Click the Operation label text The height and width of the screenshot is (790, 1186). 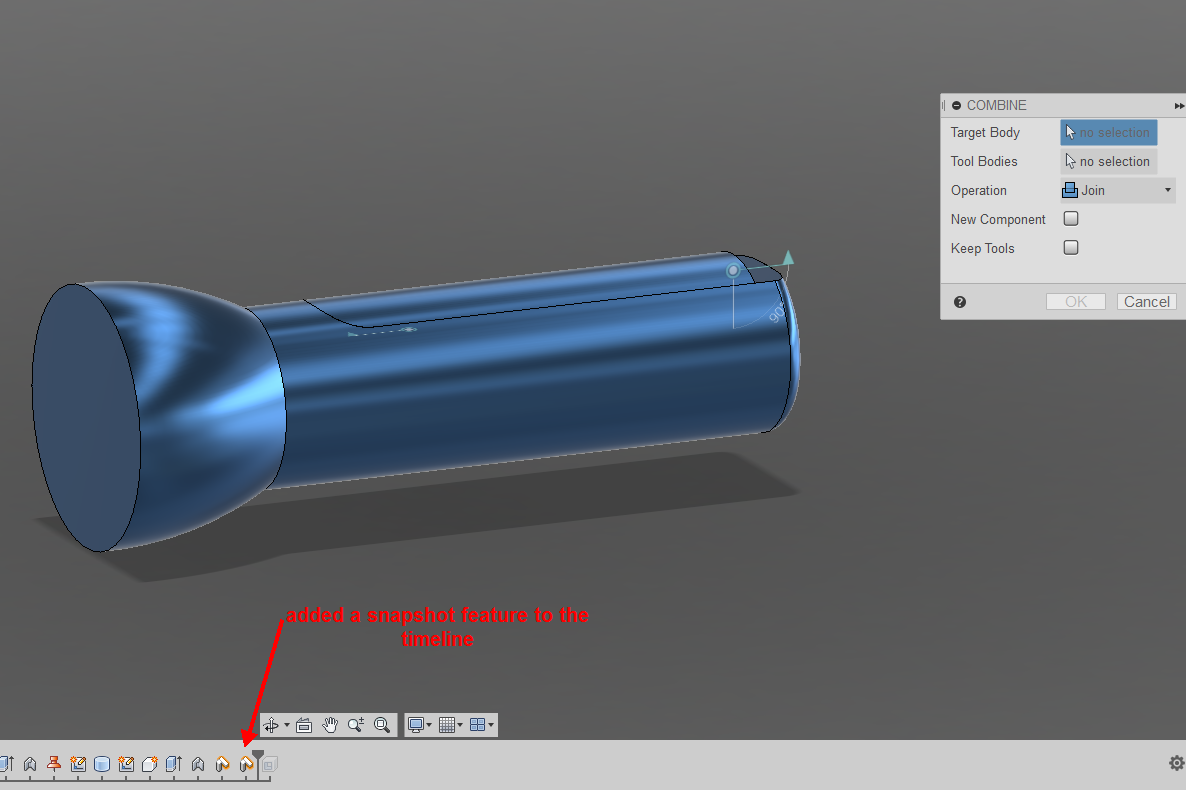(x=979, y=191)
